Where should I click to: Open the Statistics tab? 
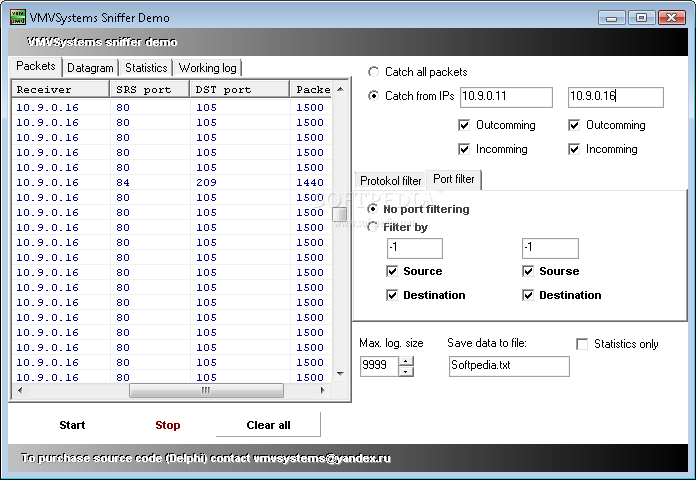(146, 68)
